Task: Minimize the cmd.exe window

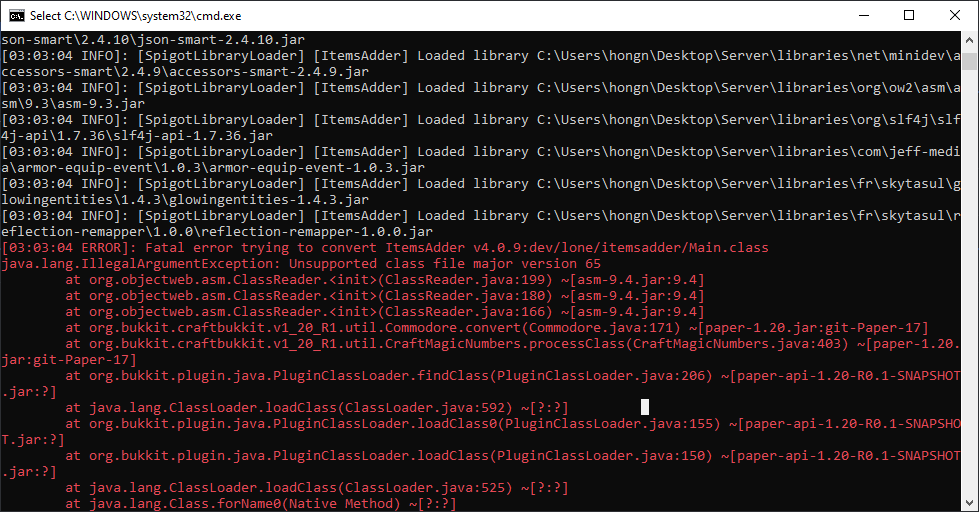Action: coord(863,16)
